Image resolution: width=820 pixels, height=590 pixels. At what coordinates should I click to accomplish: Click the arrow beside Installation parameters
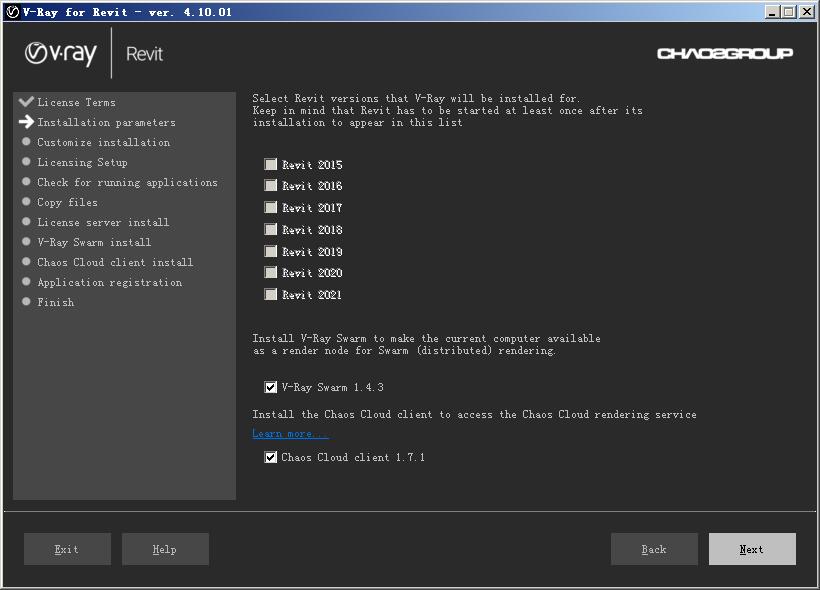pos(26,122)
